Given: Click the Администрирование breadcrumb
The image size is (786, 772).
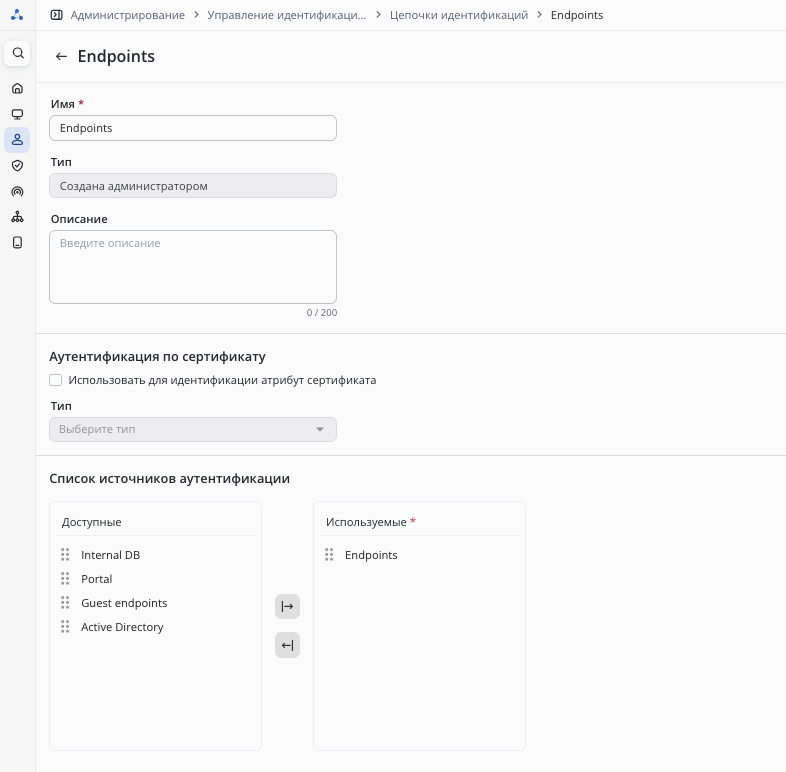Looking at the screenshot, I should [127, 15].
